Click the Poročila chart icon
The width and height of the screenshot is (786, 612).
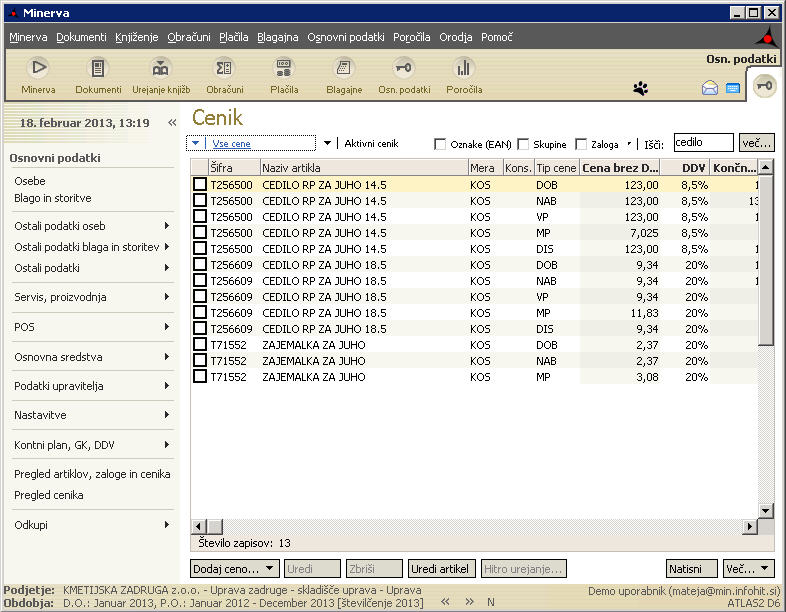point(463,69)
